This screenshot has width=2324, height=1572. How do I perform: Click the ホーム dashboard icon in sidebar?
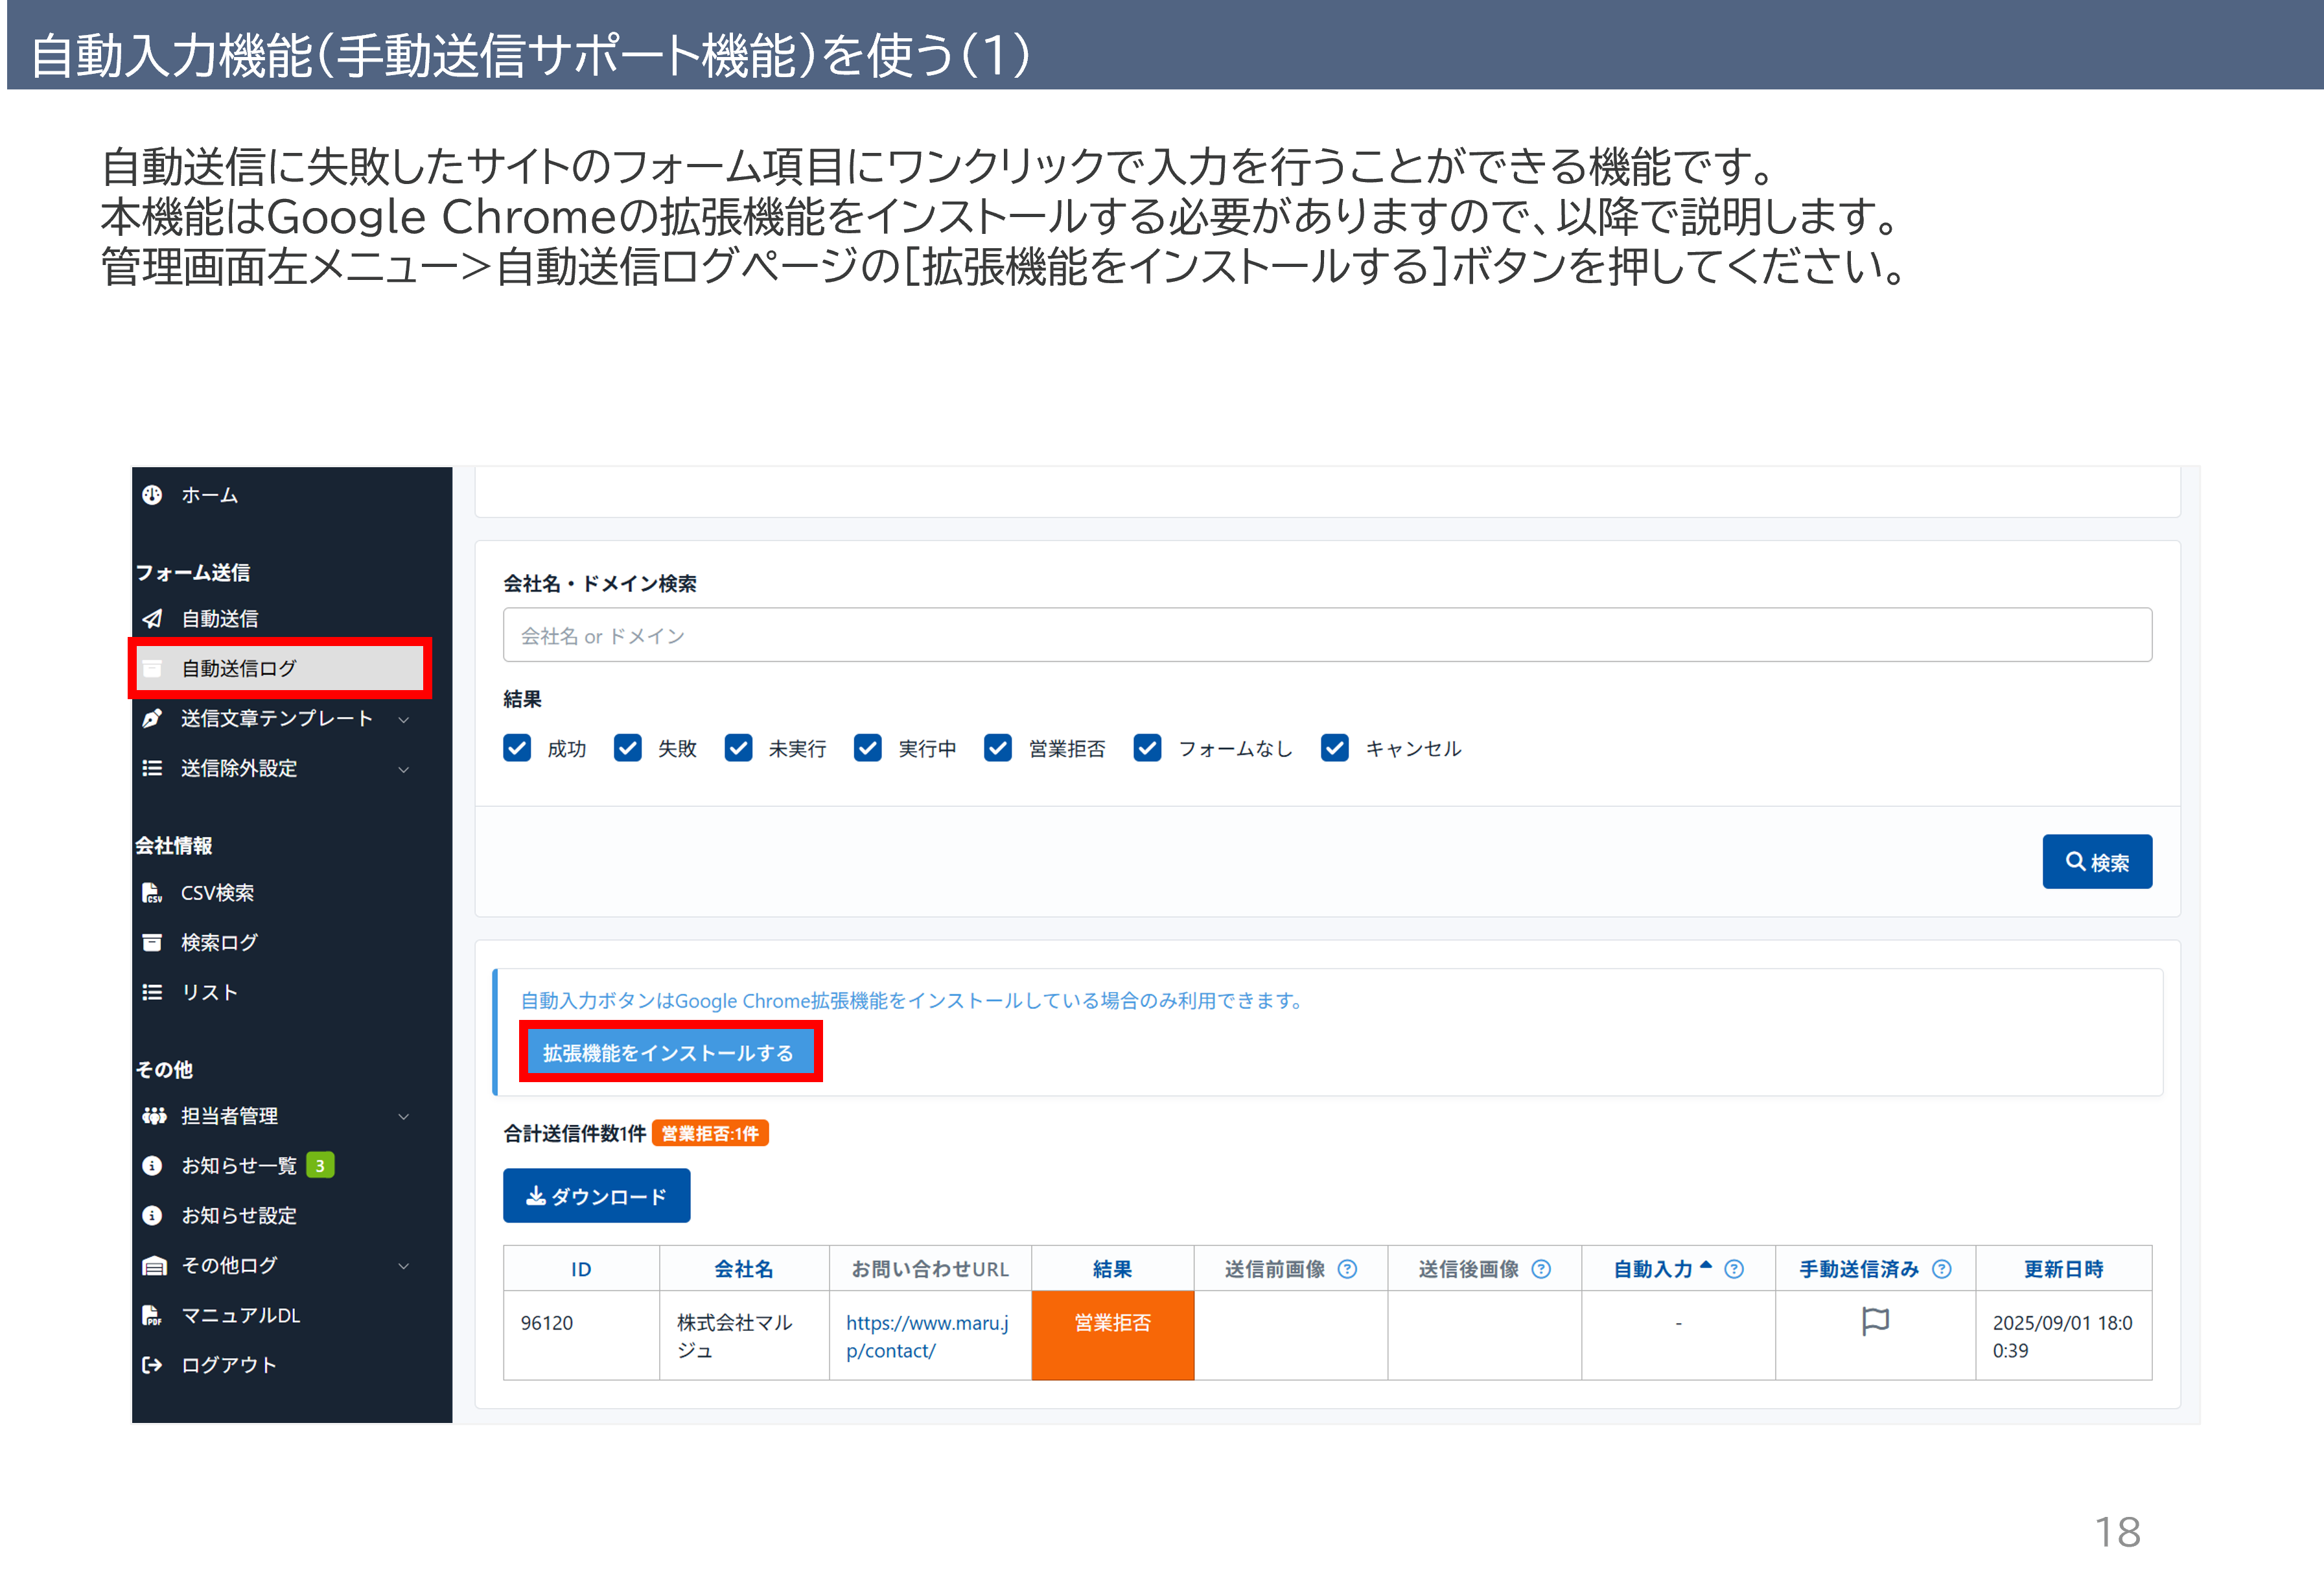tap(152, 495)
